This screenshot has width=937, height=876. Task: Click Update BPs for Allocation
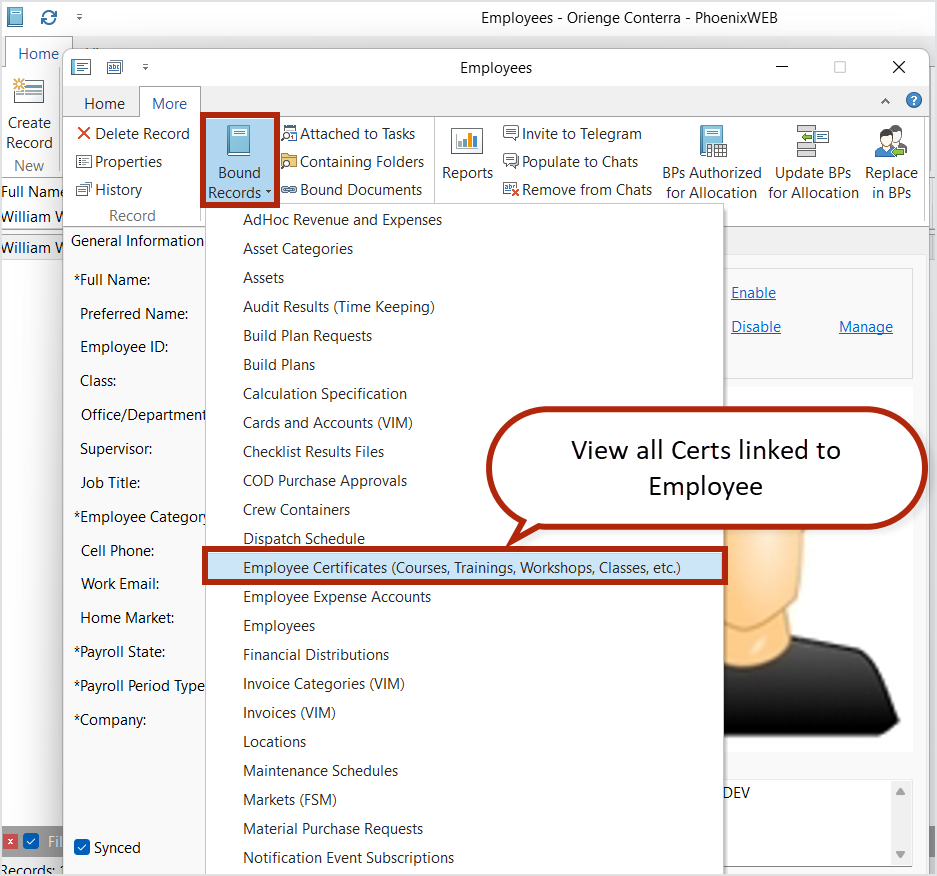click(x=813, y=163)
